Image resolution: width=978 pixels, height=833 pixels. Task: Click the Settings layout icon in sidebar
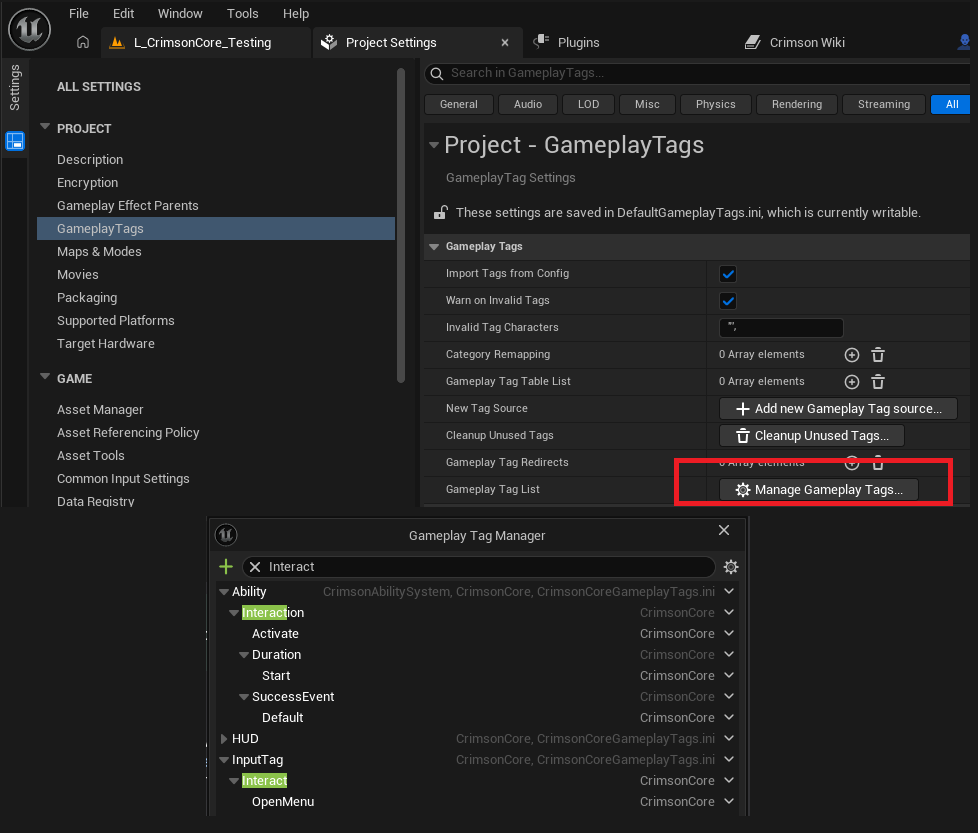15,141
